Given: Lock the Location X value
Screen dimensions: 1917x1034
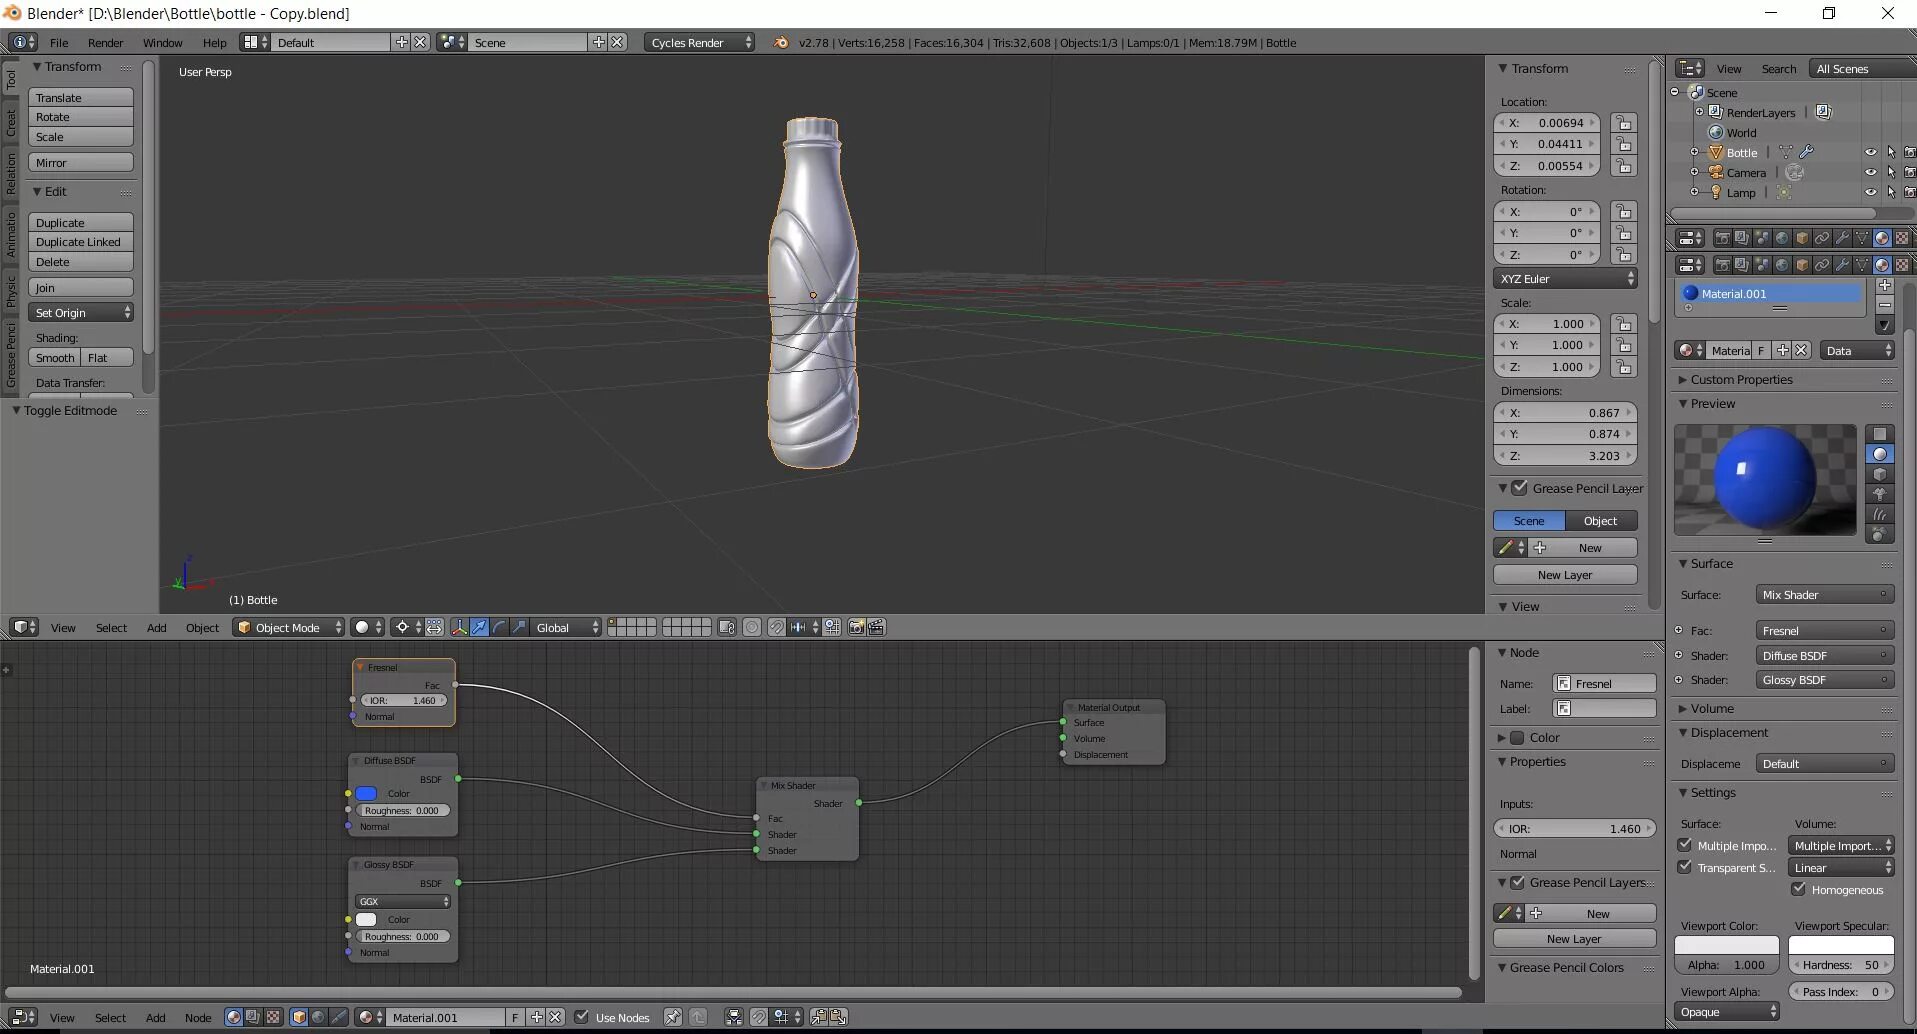Looking at the screenshot, I should pos(1624,123).
